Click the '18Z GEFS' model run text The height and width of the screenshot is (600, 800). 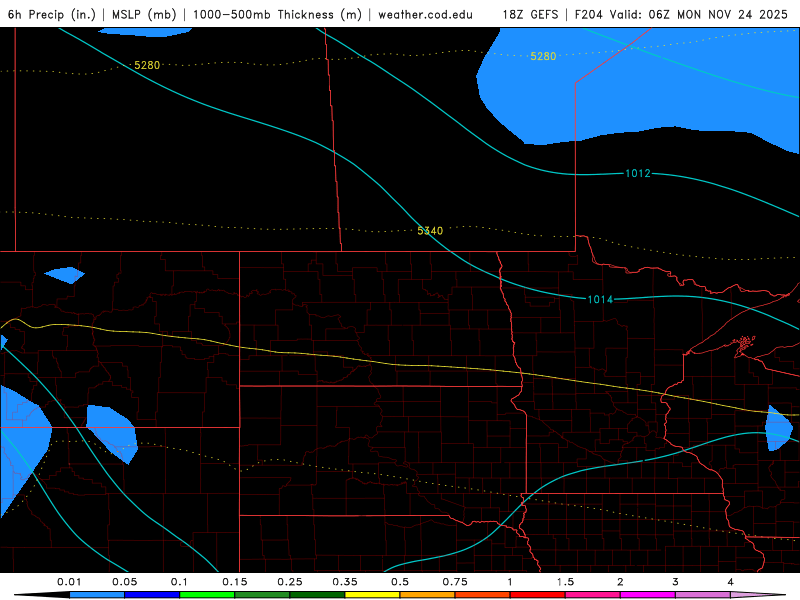(530, 14)
